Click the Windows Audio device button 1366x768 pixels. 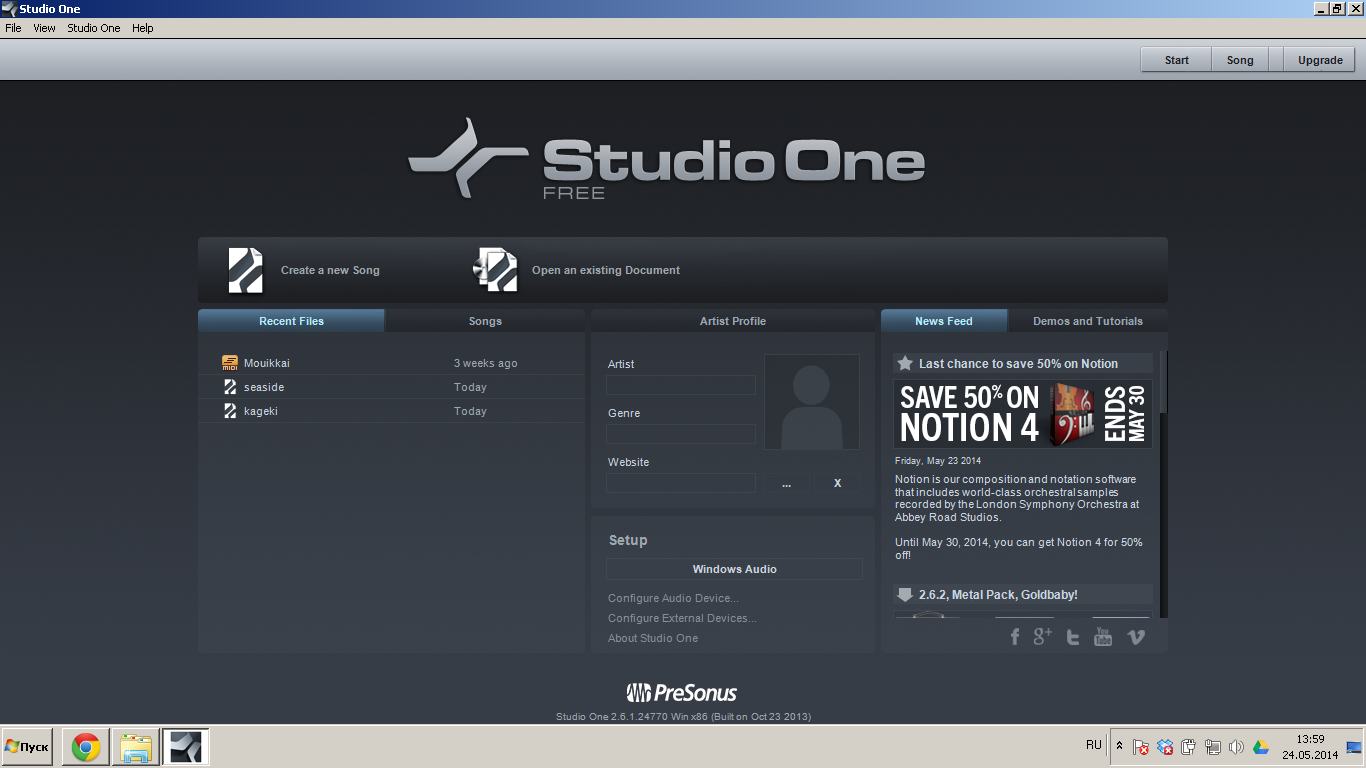734,569
